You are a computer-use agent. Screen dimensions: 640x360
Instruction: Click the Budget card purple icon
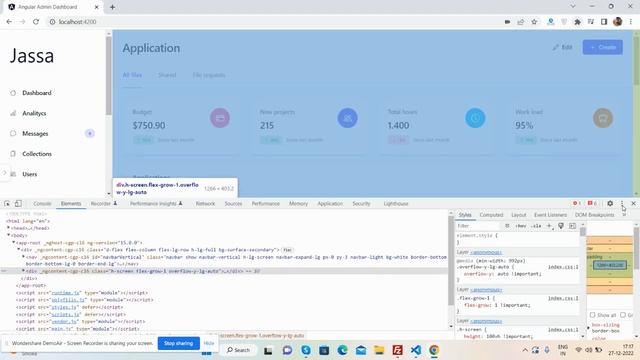coord(220,118)
